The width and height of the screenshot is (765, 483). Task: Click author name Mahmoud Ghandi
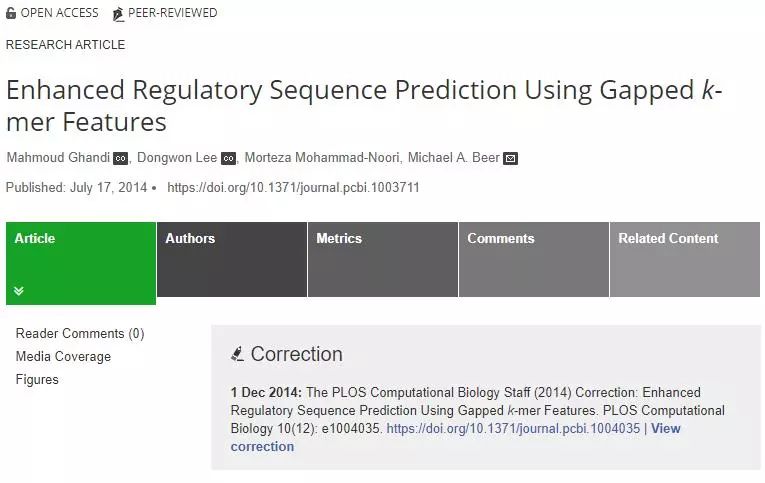coord(57,158)
